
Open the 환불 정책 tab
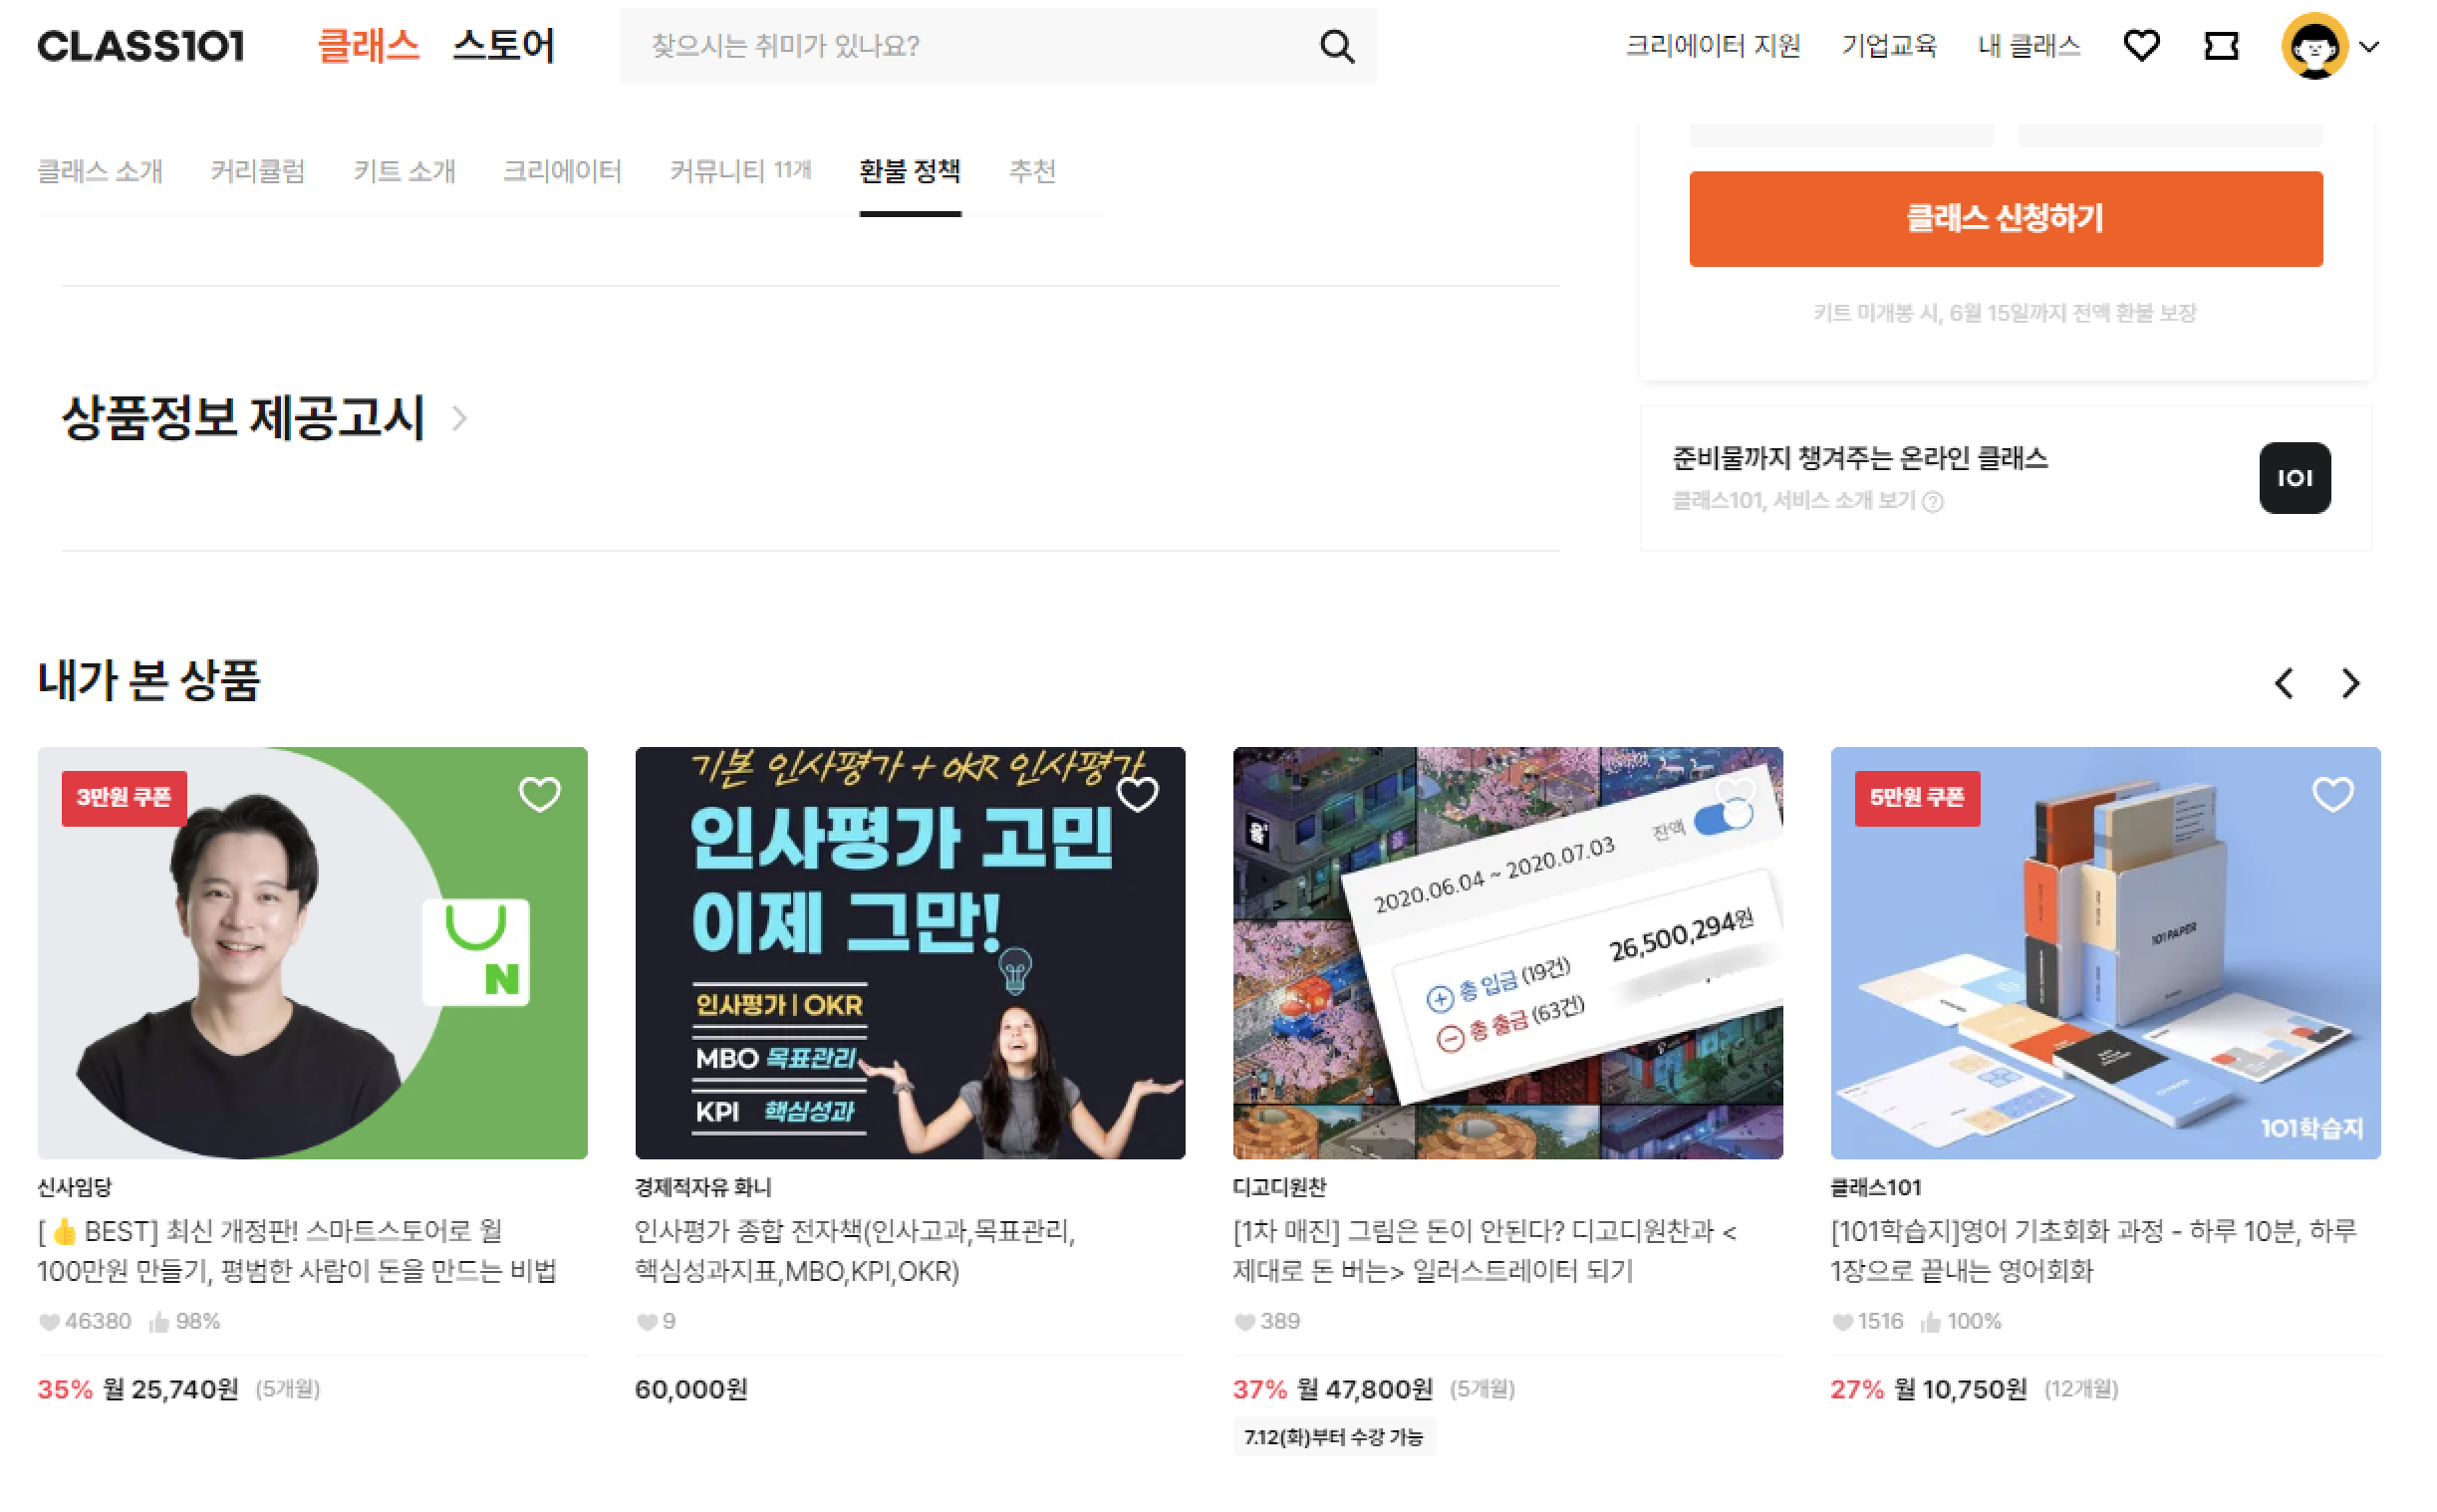click(x=909, y=171)
